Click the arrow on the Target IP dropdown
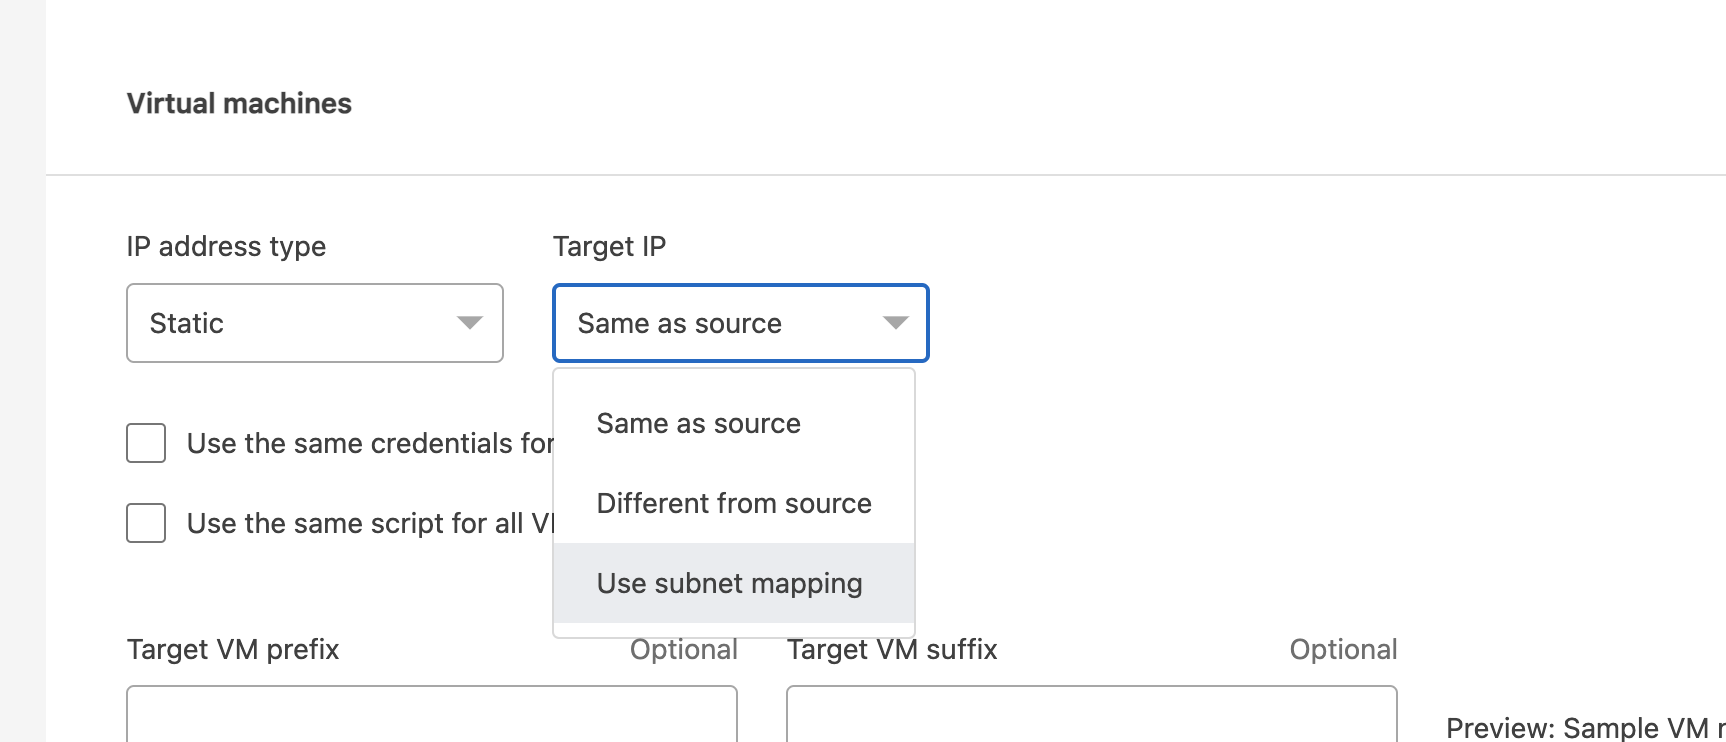Image resolution: width=1726 pixels, height=742 pixels. click(x=895, y=323)
